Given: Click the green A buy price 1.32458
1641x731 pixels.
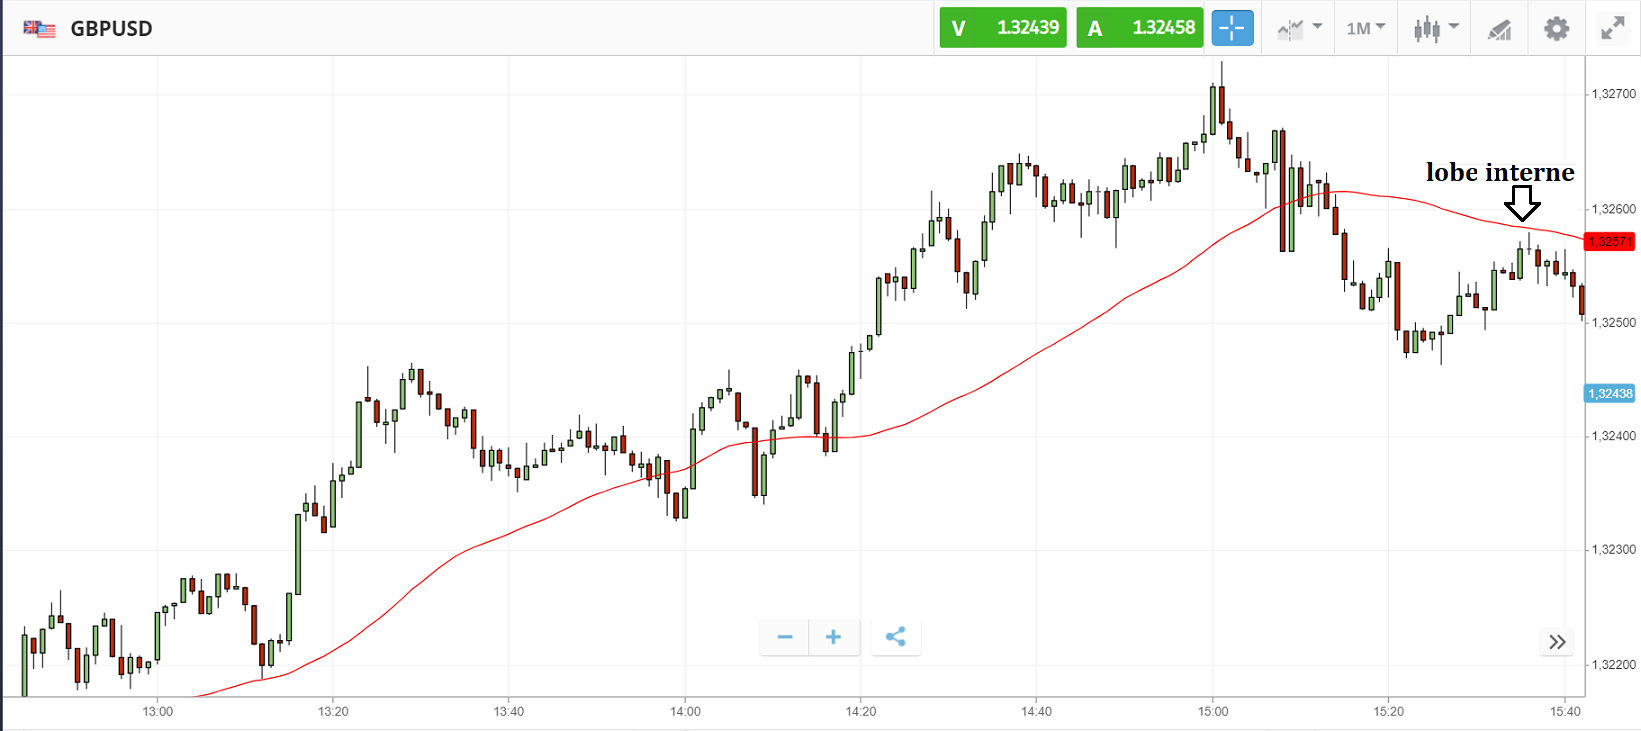Looking at the screenshot, I should pos(1139,28).
